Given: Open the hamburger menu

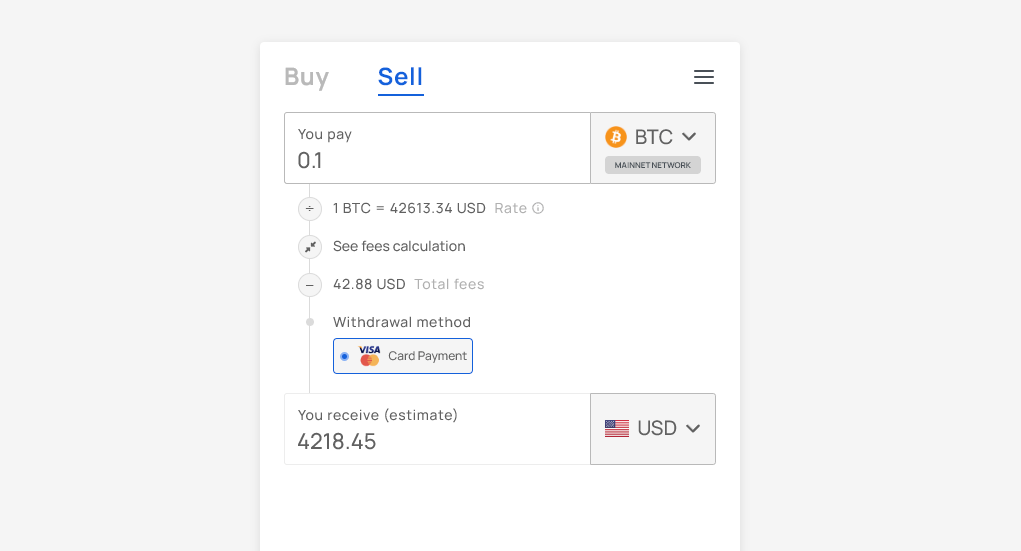Looking at the screenshot, I should coord(704,77).
